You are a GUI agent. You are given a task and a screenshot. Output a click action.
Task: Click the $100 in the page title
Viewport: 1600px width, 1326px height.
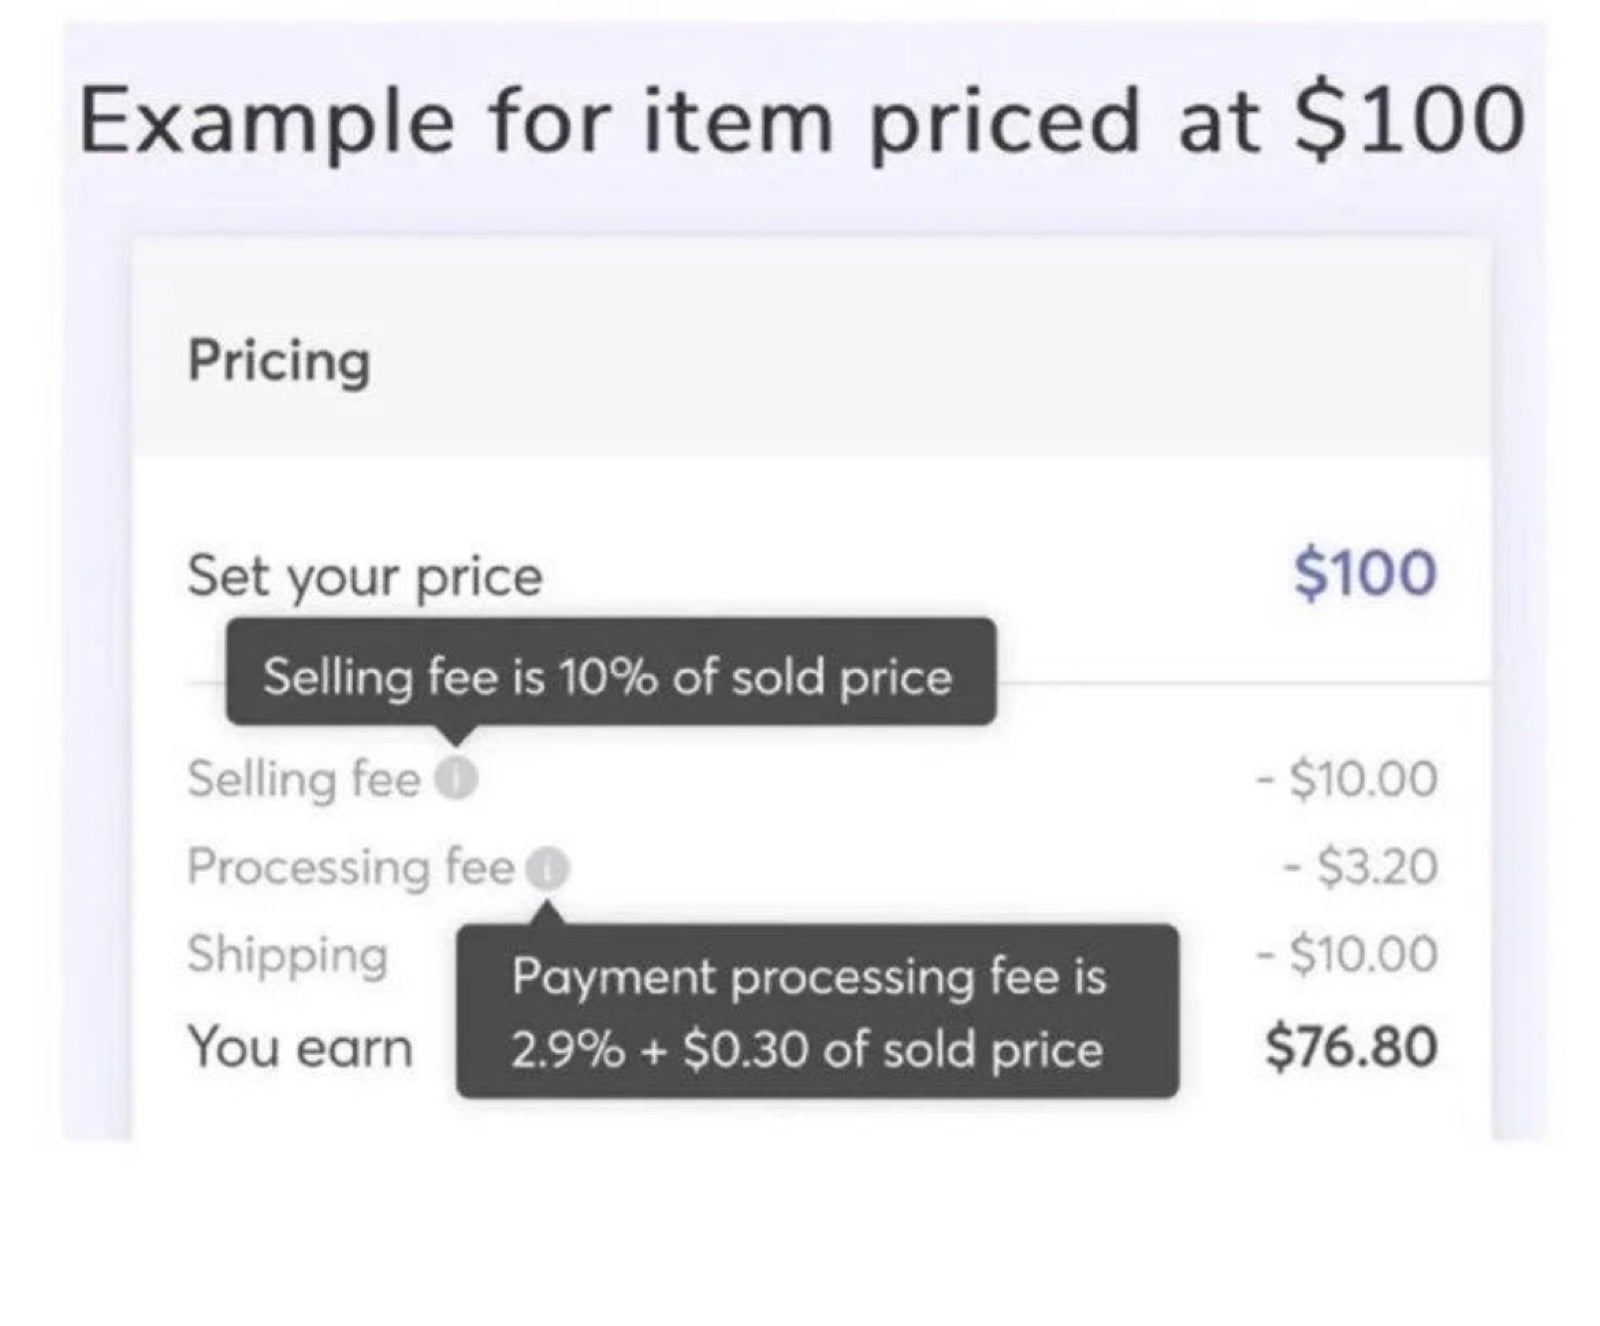(1410, 119)
